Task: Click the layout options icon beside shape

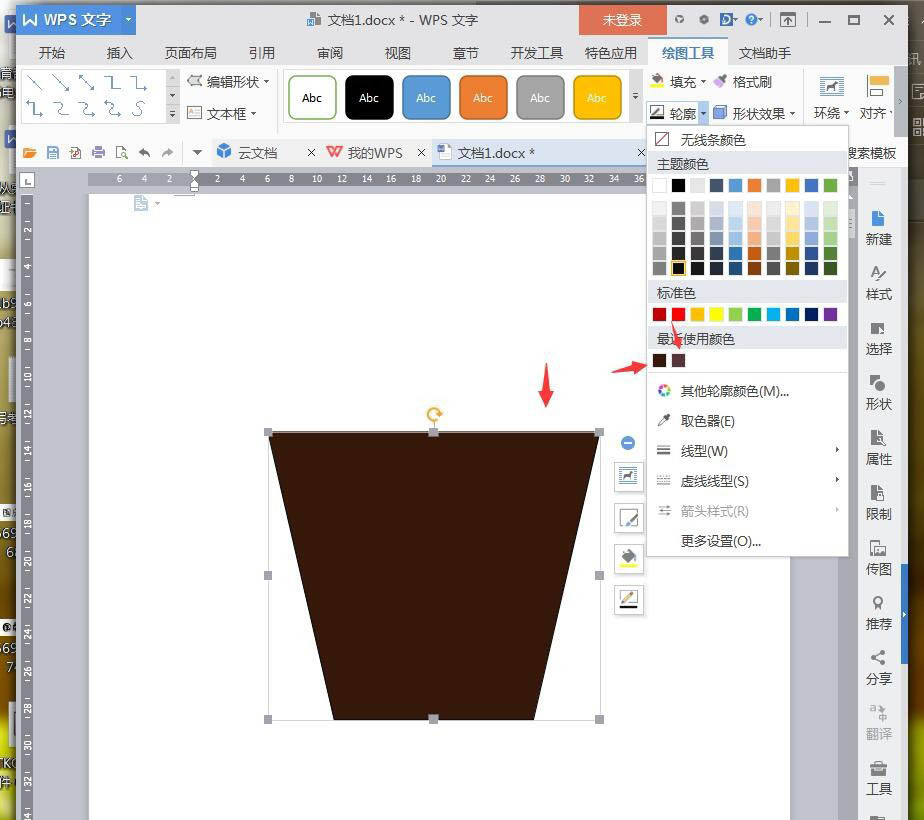Action: tap(628, 476)
